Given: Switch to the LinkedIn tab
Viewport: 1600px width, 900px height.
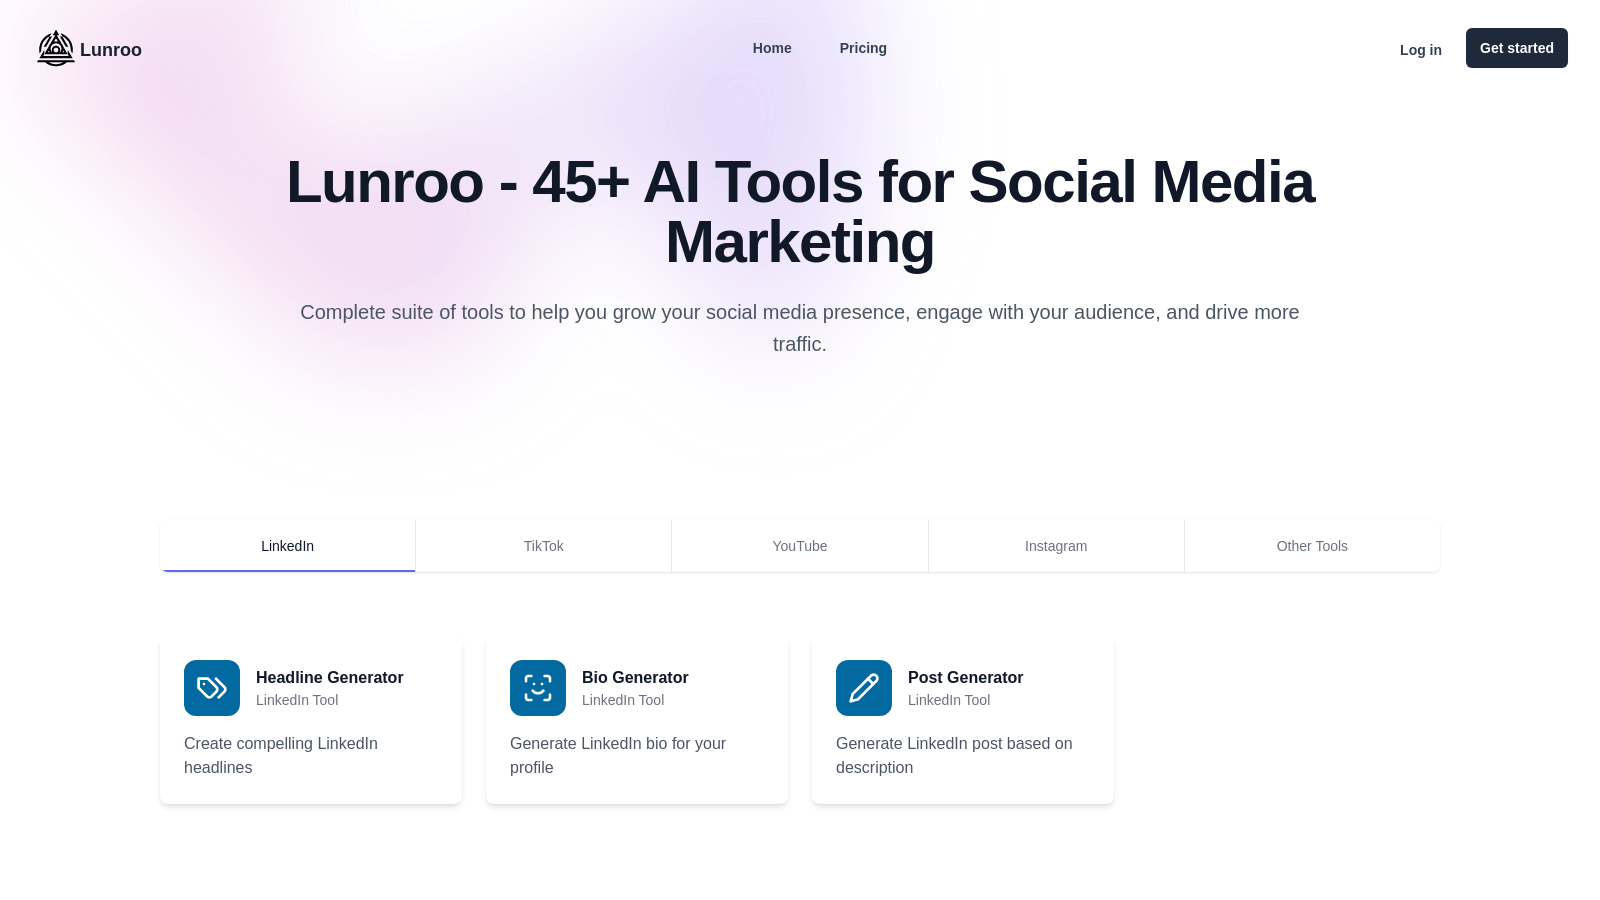Looking at the screenshot, I should [288, 546].
